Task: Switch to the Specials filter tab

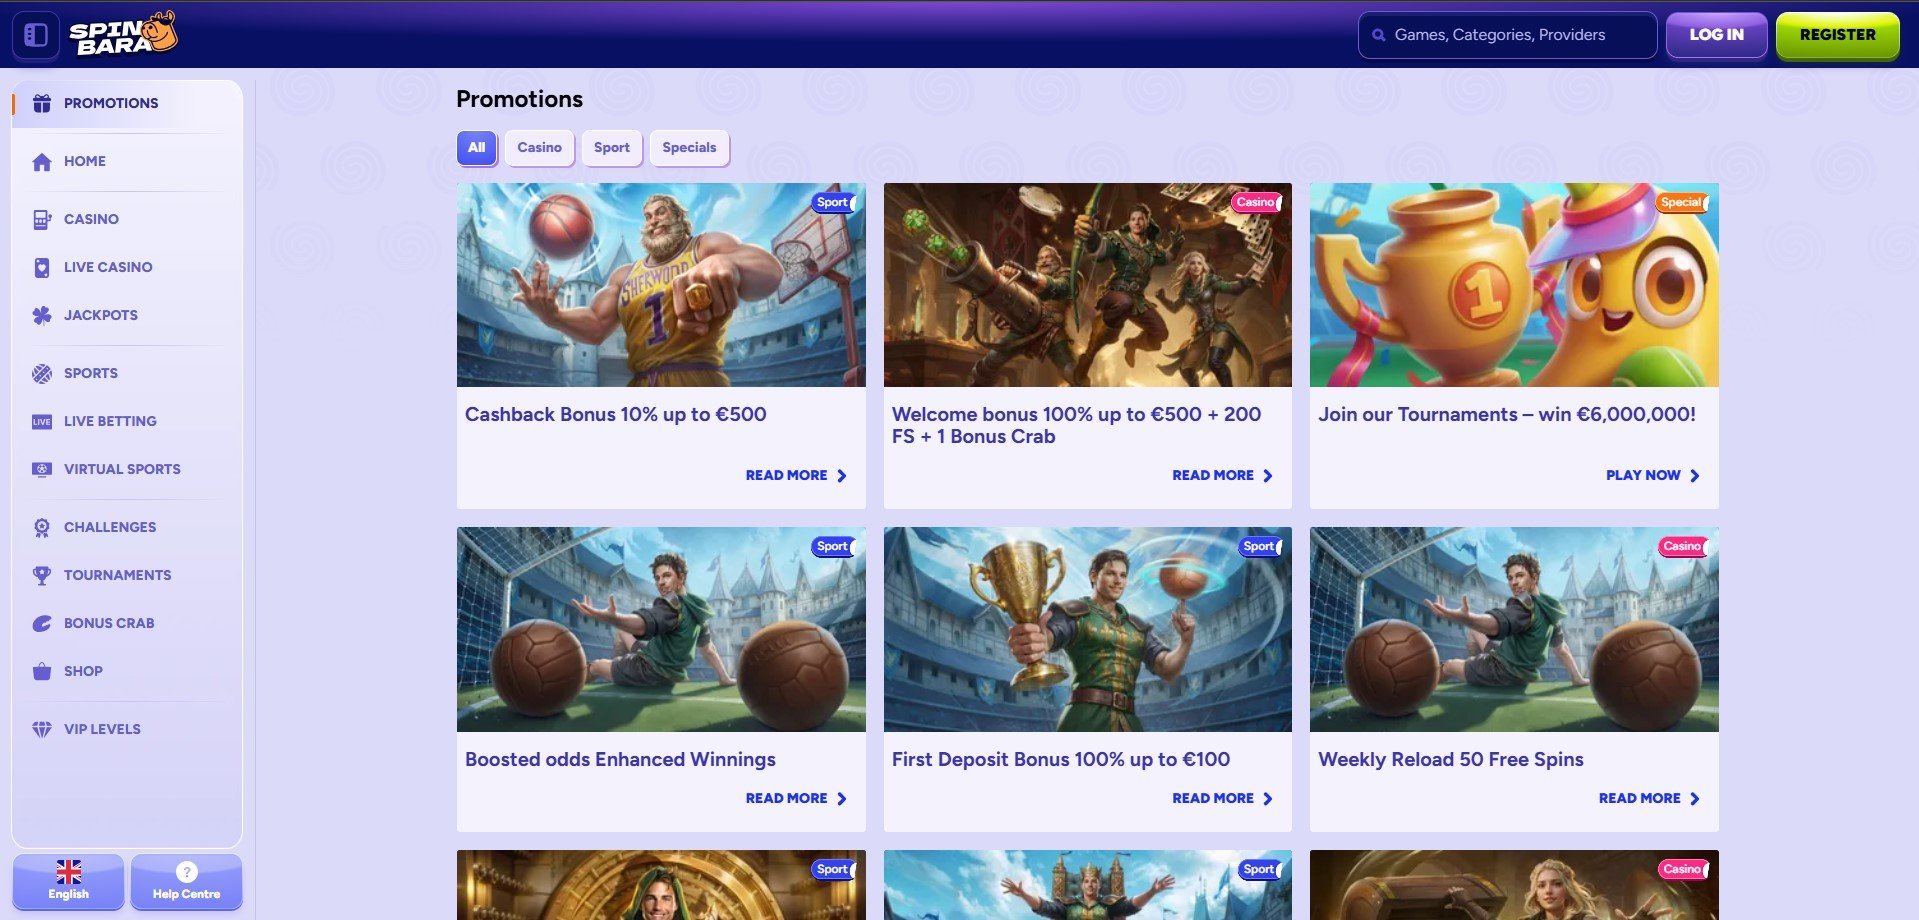Action: [689, 148]
